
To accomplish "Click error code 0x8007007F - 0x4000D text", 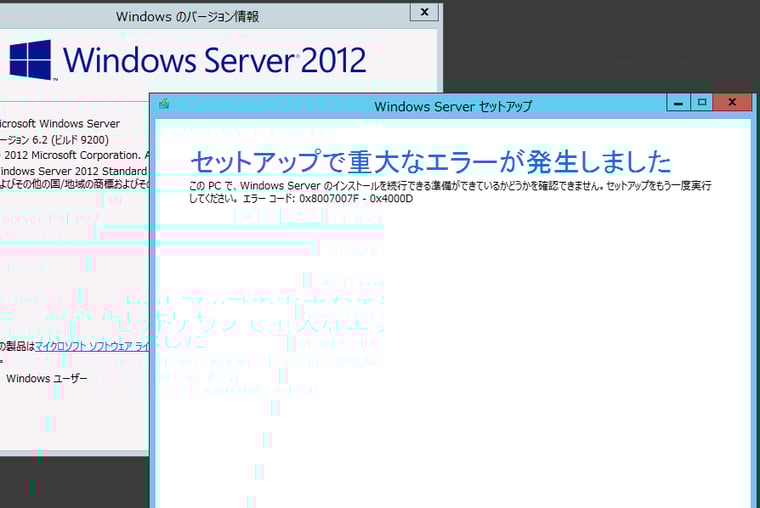I will pyautogui.click(x=356, y=198).
